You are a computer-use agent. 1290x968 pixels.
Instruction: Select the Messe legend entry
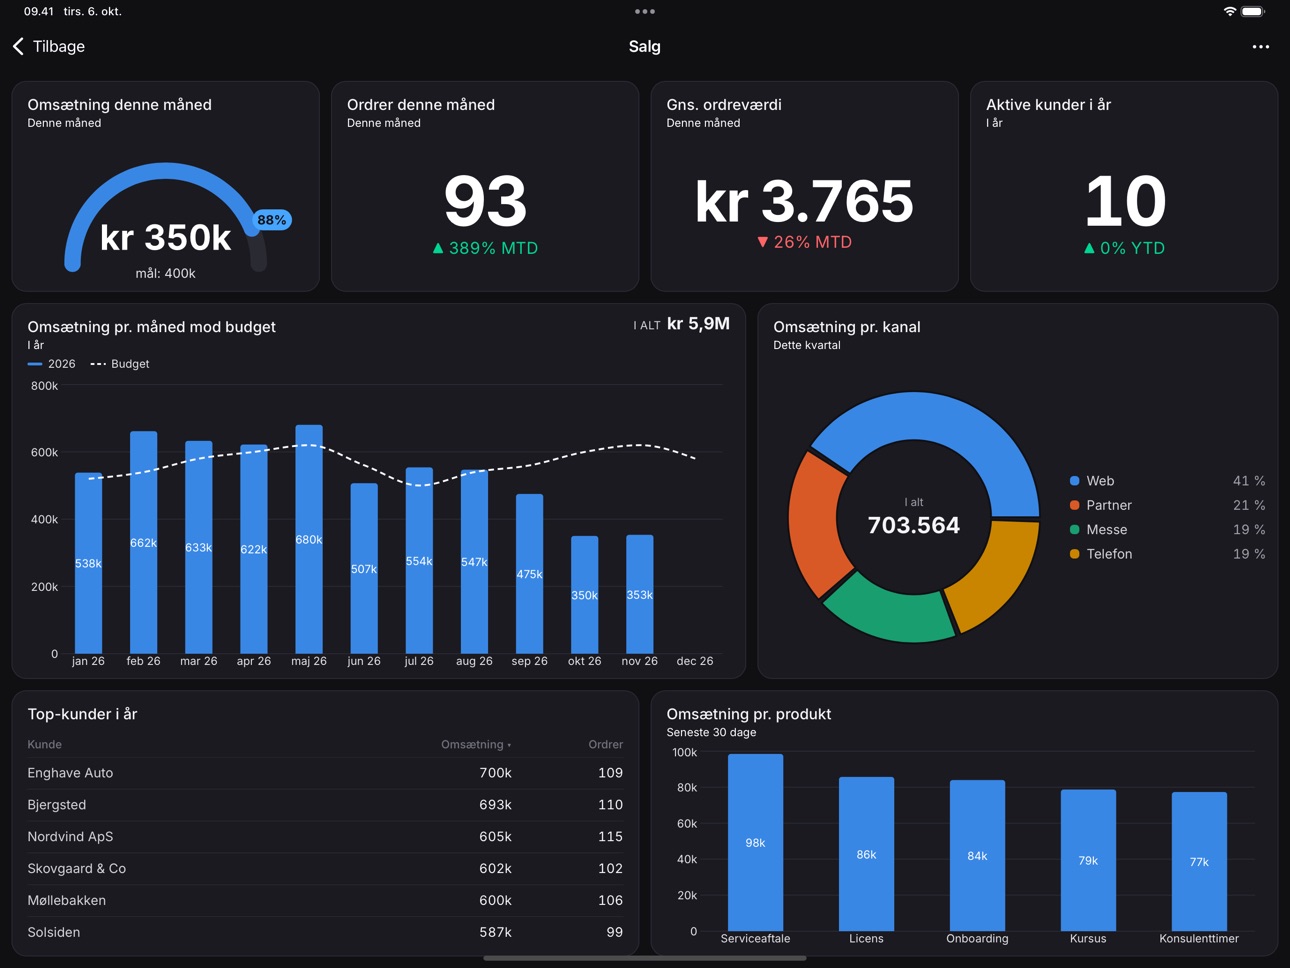[1167, 529]
